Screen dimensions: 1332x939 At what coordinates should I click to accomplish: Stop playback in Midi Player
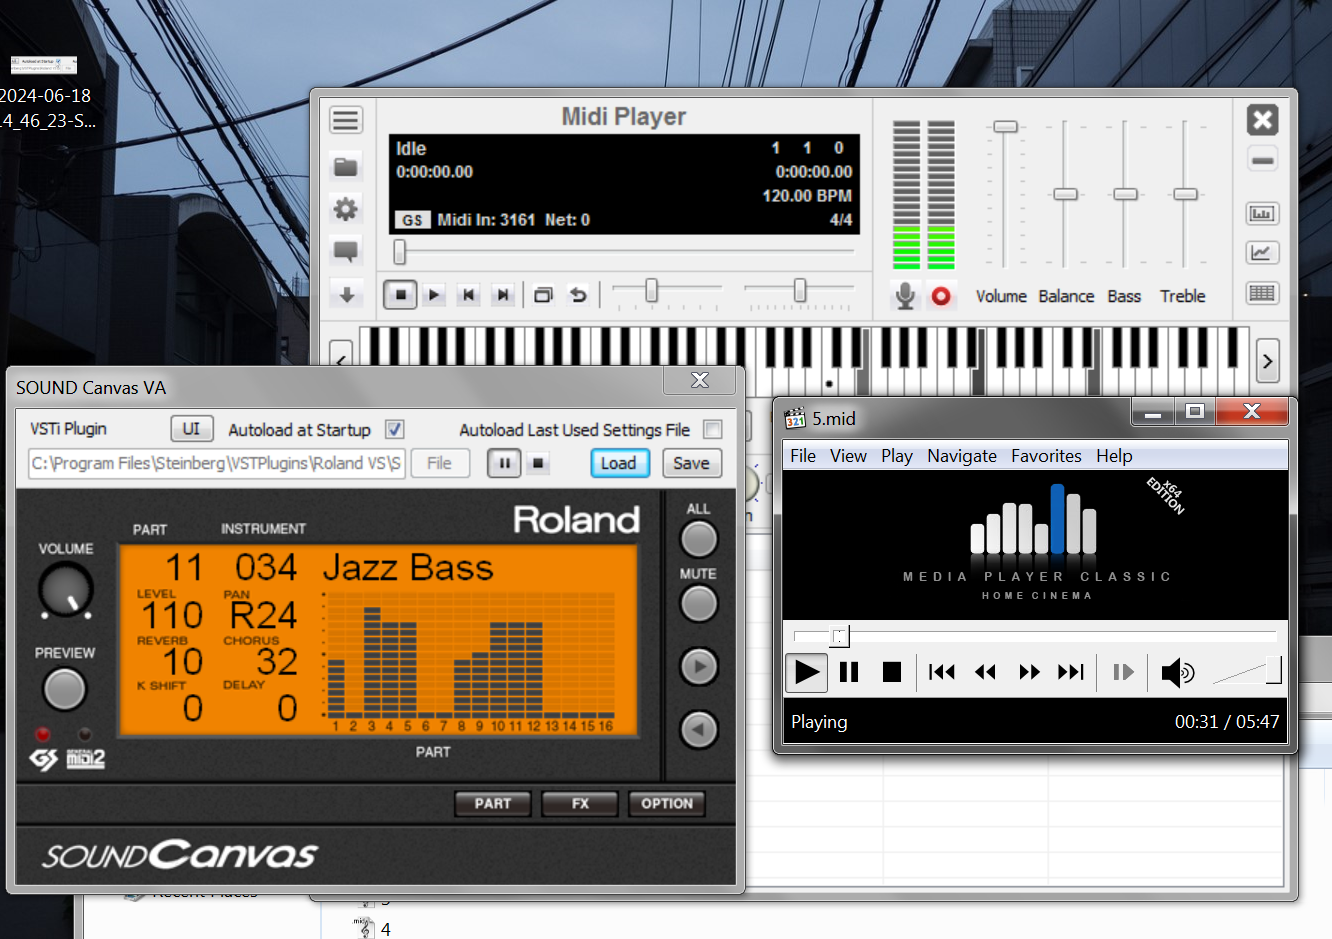click(x=400, y=295)
